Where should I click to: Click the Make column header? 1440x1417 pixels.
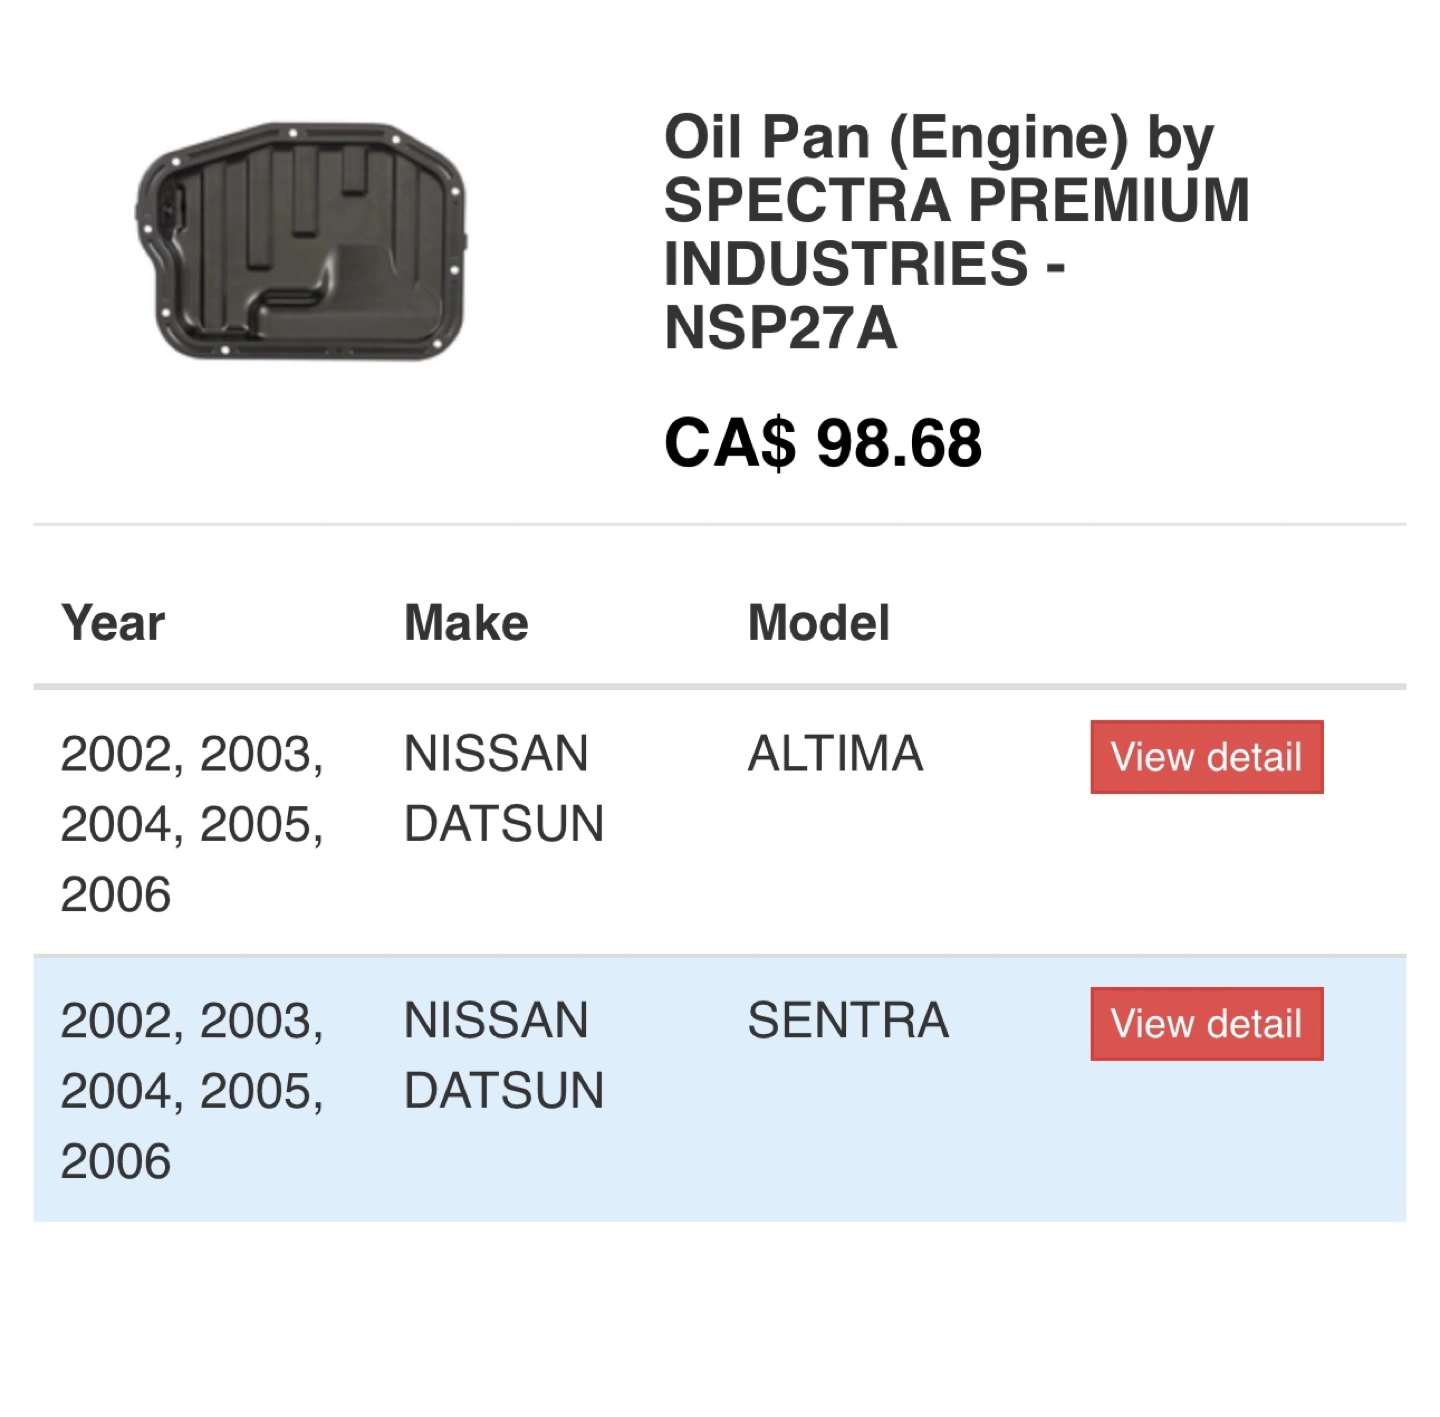(x=466, y=623)
